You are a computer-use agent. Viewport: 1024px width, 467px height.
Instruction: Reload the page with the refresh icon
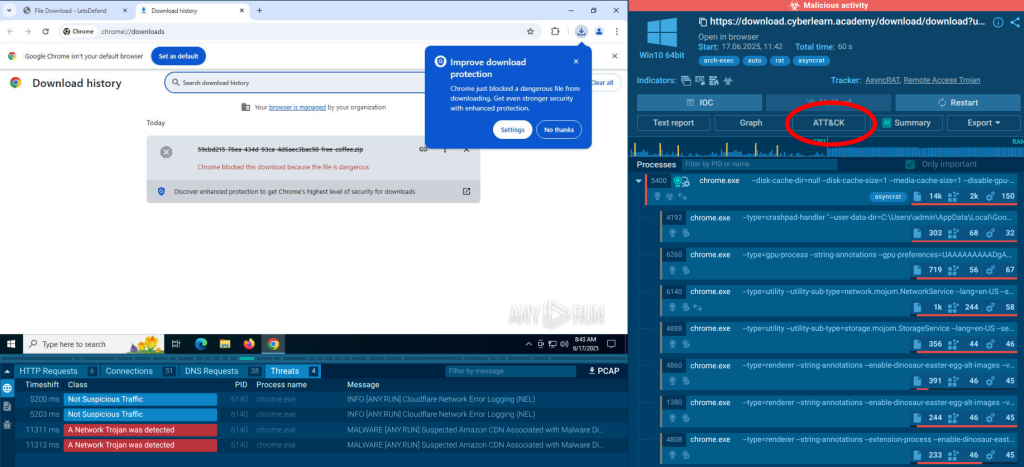(x=45, y=31)
